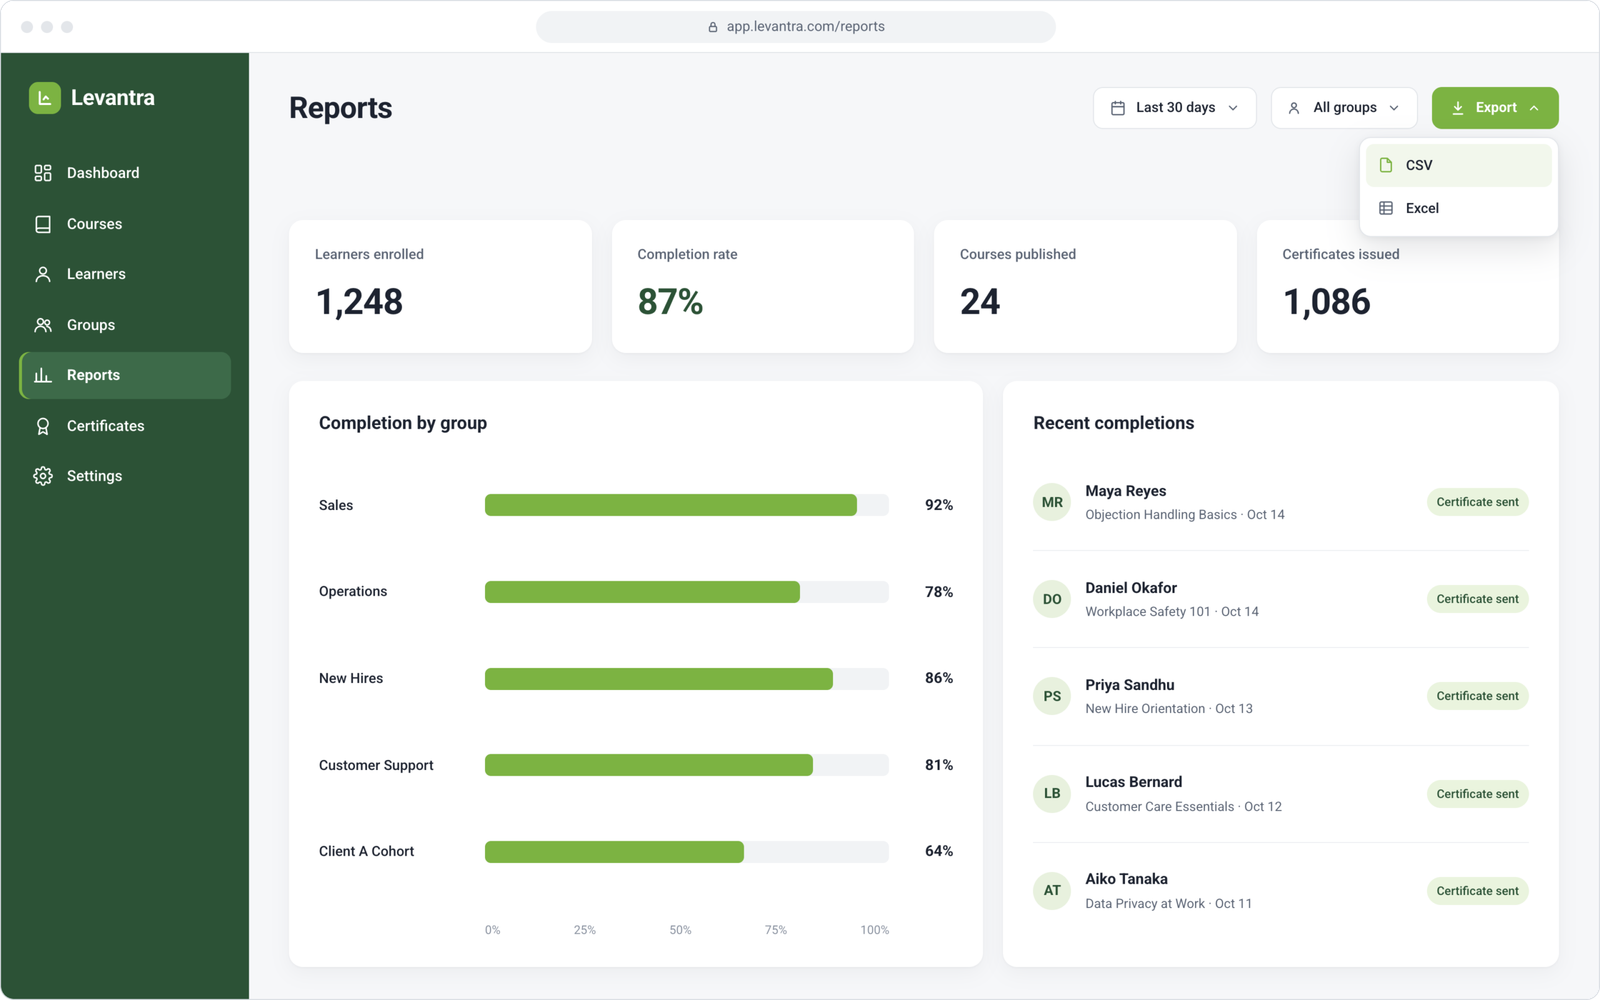Choose Excel from the export menu

point(1459,208)
